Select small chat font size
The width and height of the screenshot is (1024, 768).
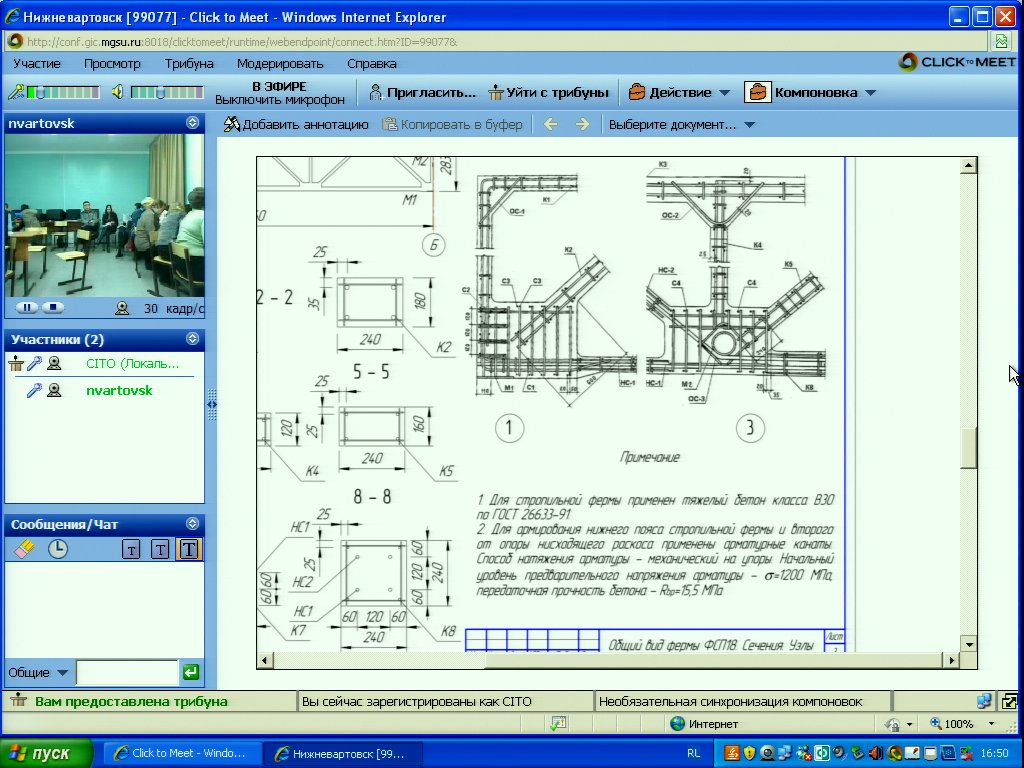click(x=131, y=550)
